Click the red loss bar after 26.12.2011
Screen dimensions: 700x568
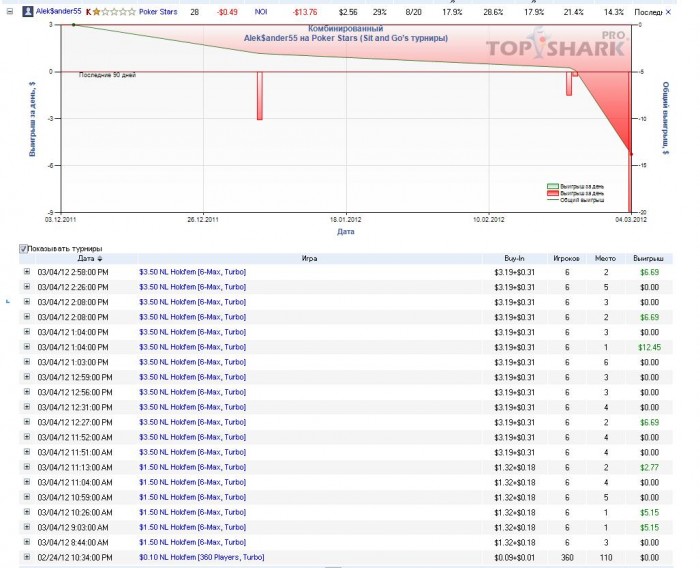(x=260, y=96)
